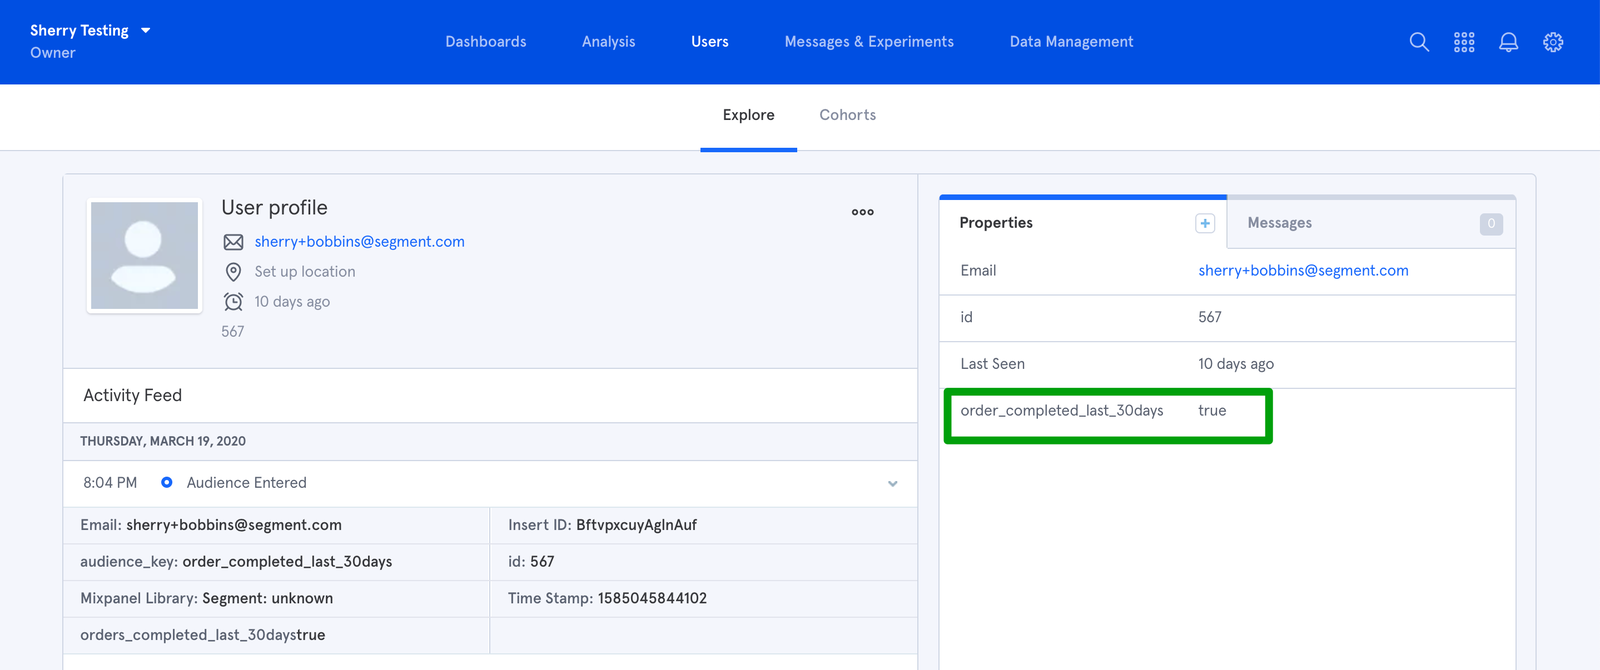Screen dimensions: 1600x670
Task: Switch to the Messages tab
Action: pyautogui.click(x=1279, y=223)
